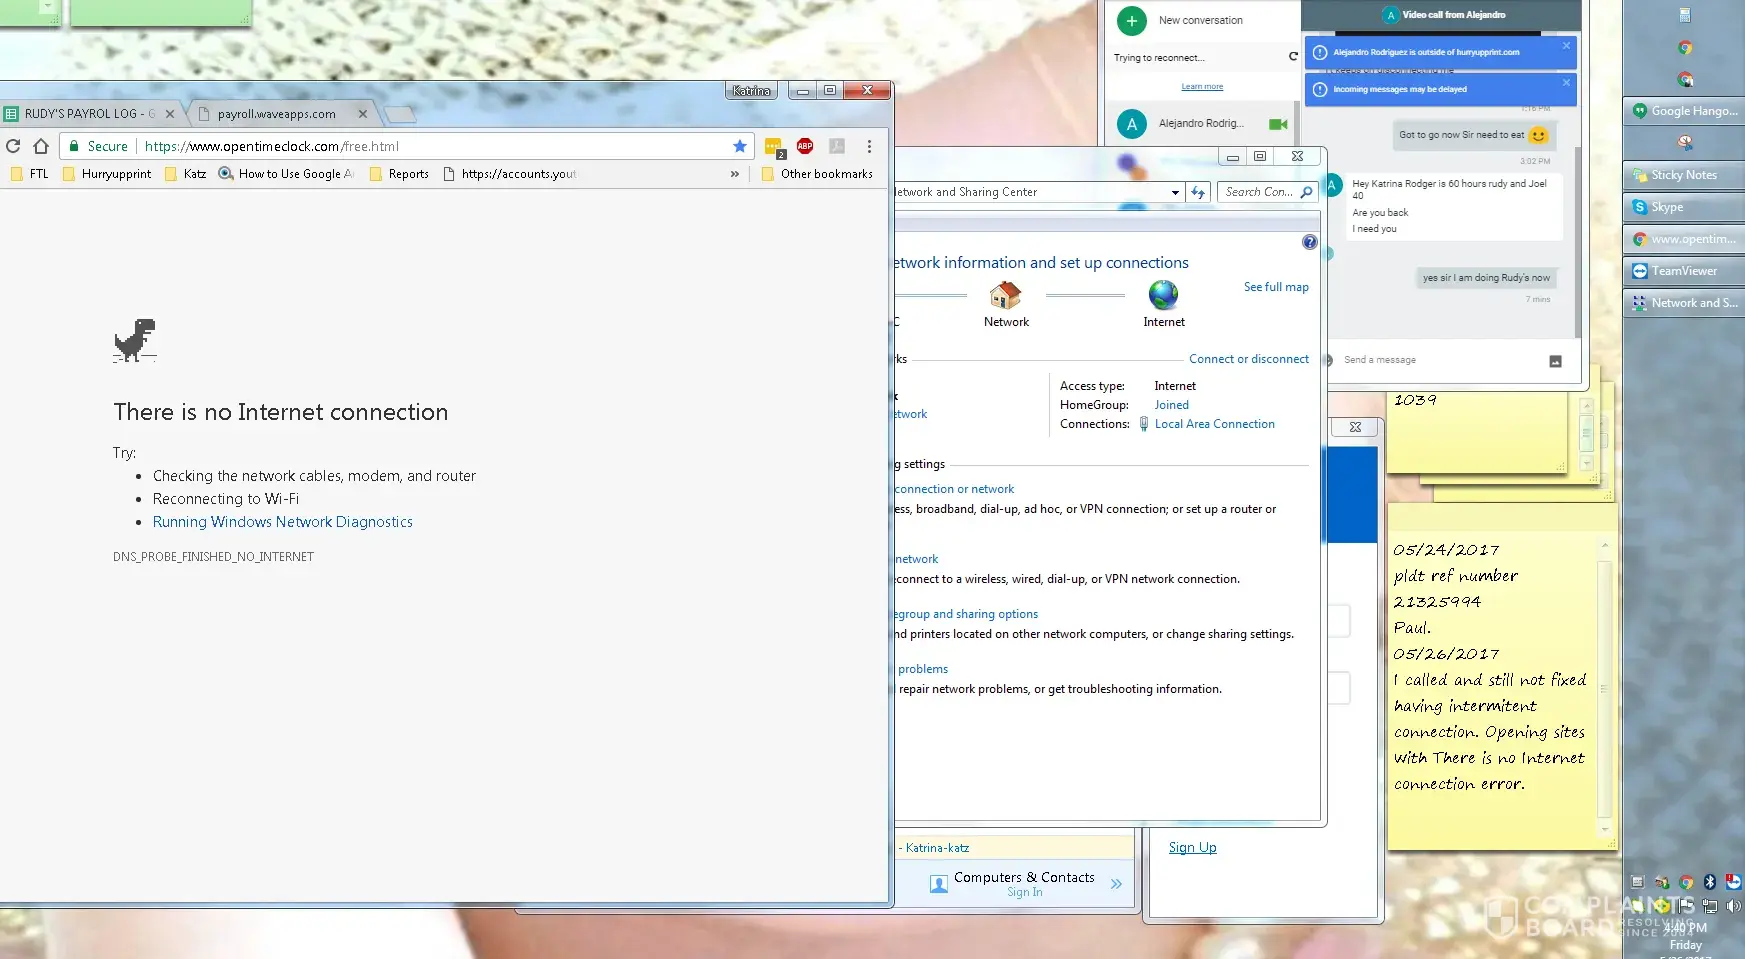Open TeamViewer from the taskbar
1745x959 pixels.
tap(1683, 271)
